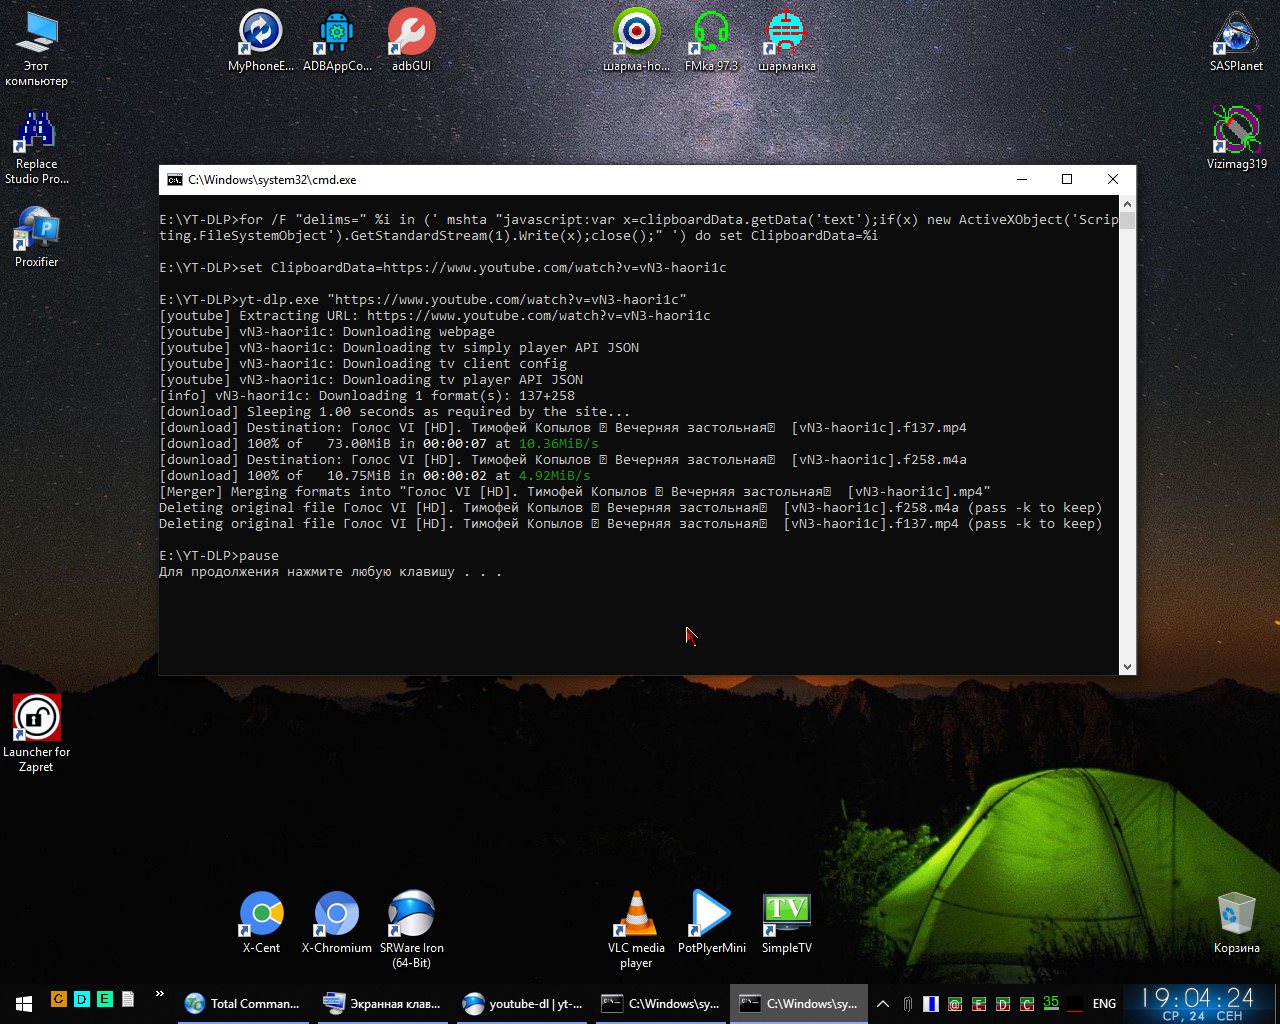The width and height of the screenshot is (1280, 1024).
Task: Launch the adbGUI desktop icon
Action: tap(411, 33)
